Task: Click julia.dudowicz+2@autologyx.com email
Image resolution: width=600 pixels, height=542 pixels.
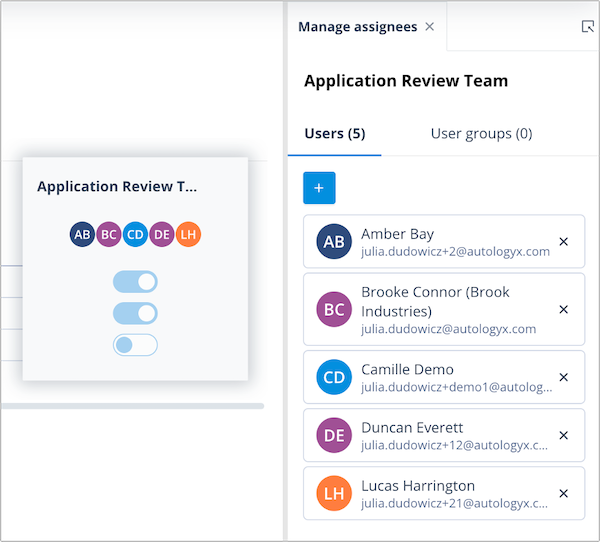Action: [x=455, y=251]
